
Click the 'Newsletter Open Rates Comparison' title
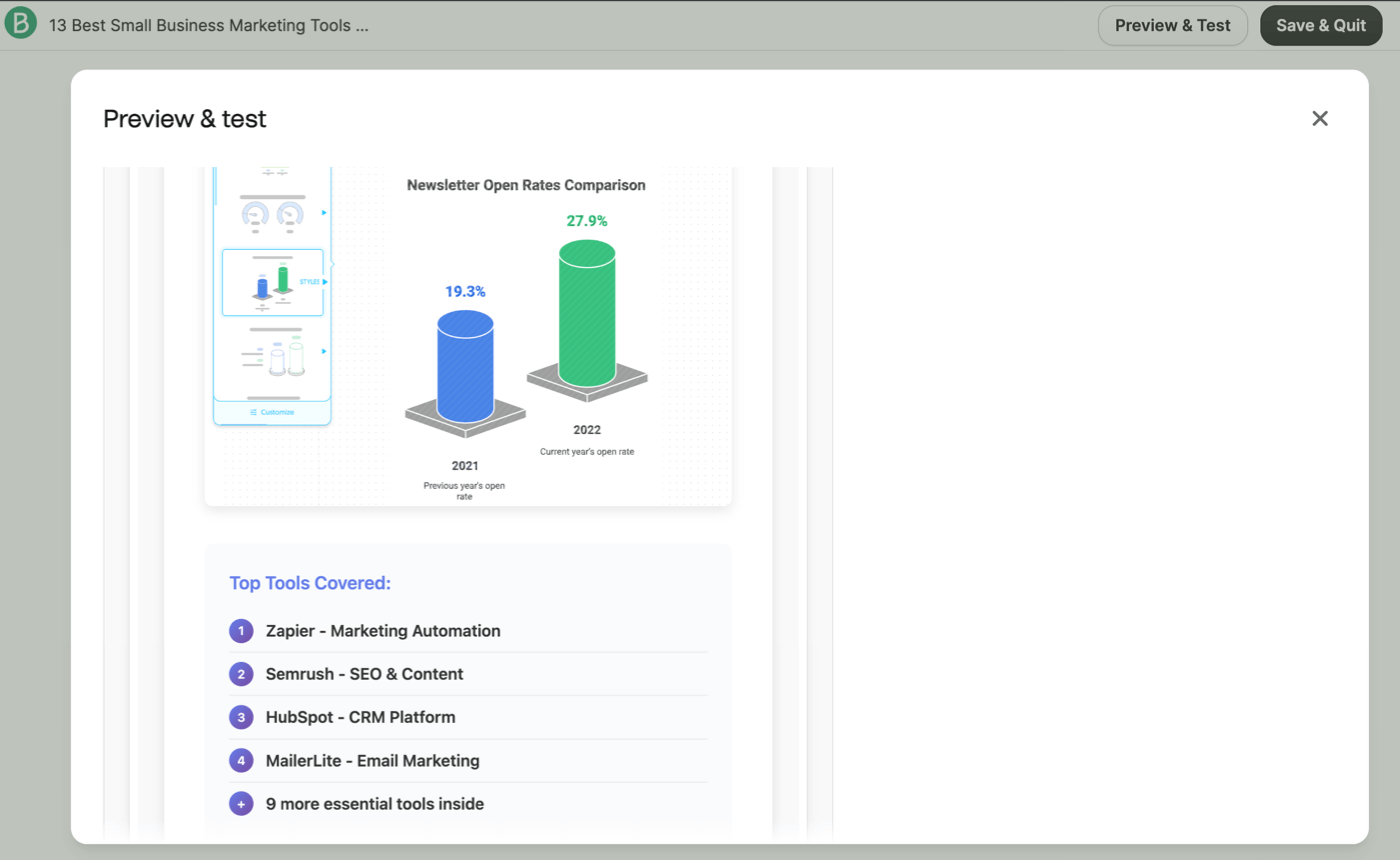(x=526, y=185)
